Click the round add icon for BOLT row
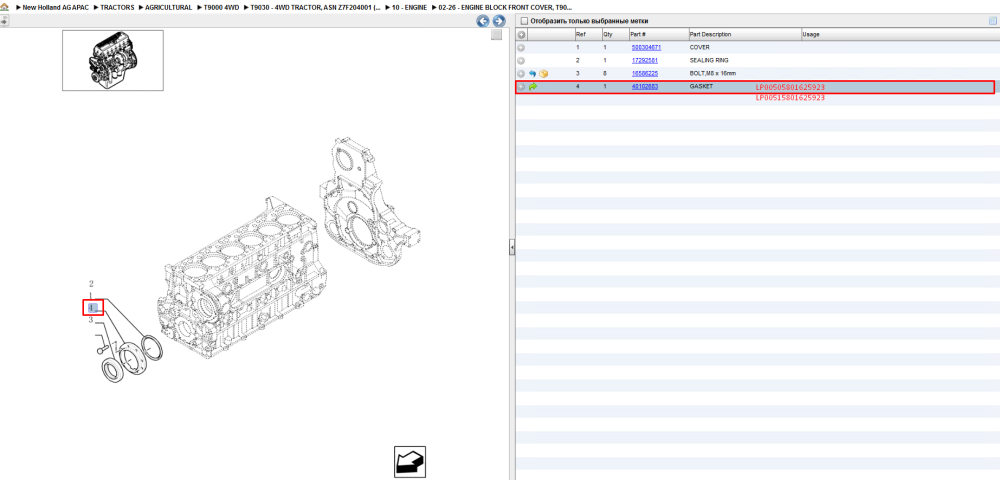 tap(521, 73)
